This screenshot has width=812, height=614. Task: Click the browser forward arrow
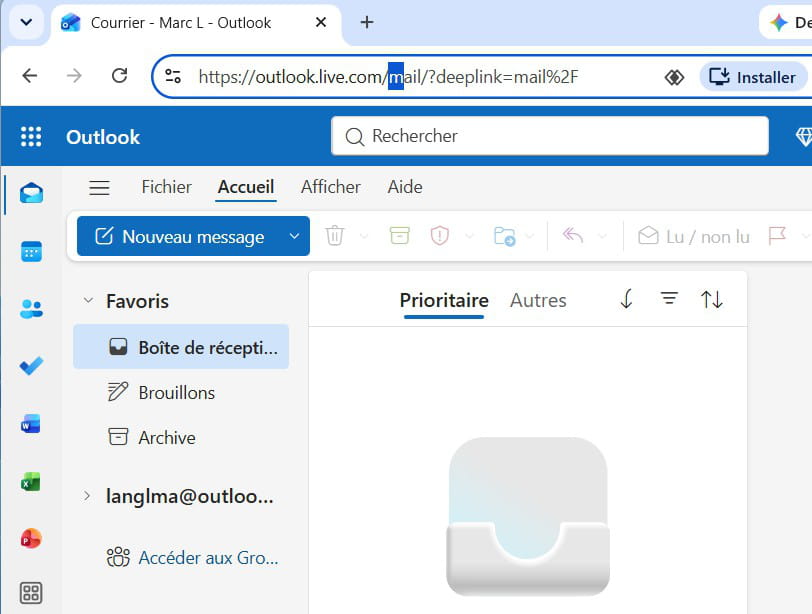[x=74, y=76]
